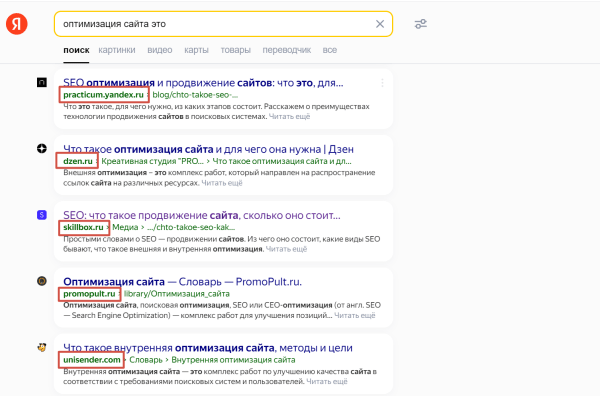This screenshot has width=600, height=396.
Task: Click Читать ещё in the promopult.ru snippet
Action: click(x=355, y=315)
